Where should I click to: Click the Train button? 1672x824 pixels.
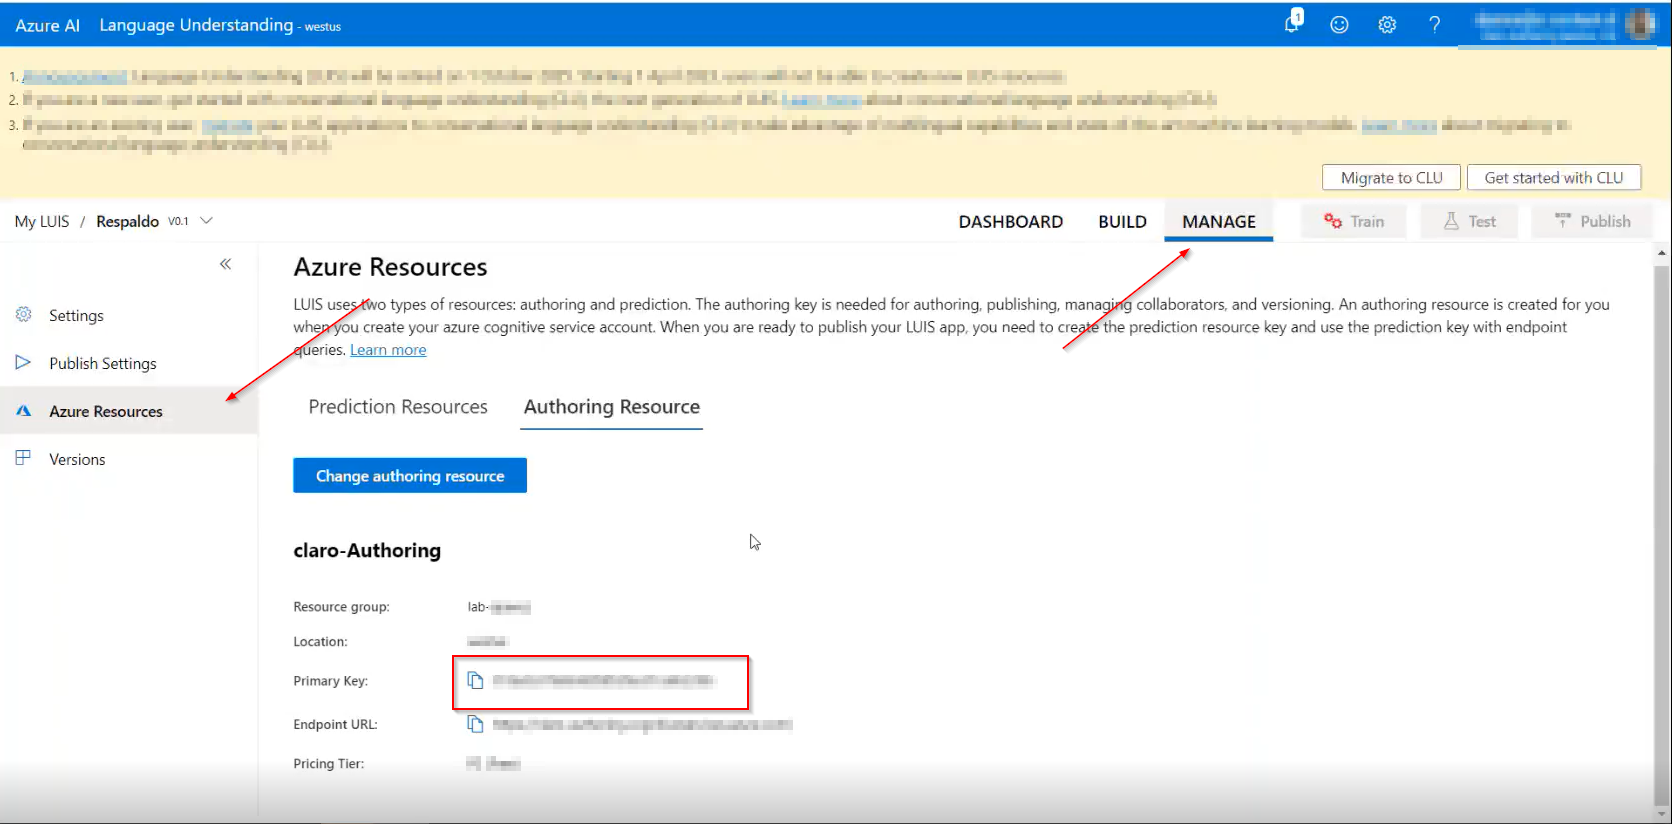(1354, 221)
